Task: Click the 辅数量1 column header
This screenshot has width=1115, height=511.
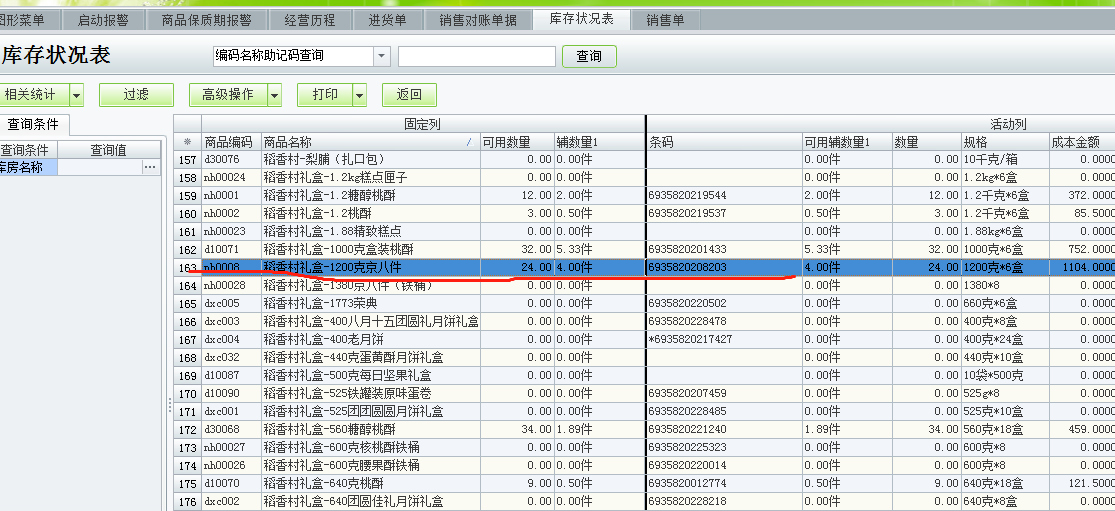Action: 599,142
